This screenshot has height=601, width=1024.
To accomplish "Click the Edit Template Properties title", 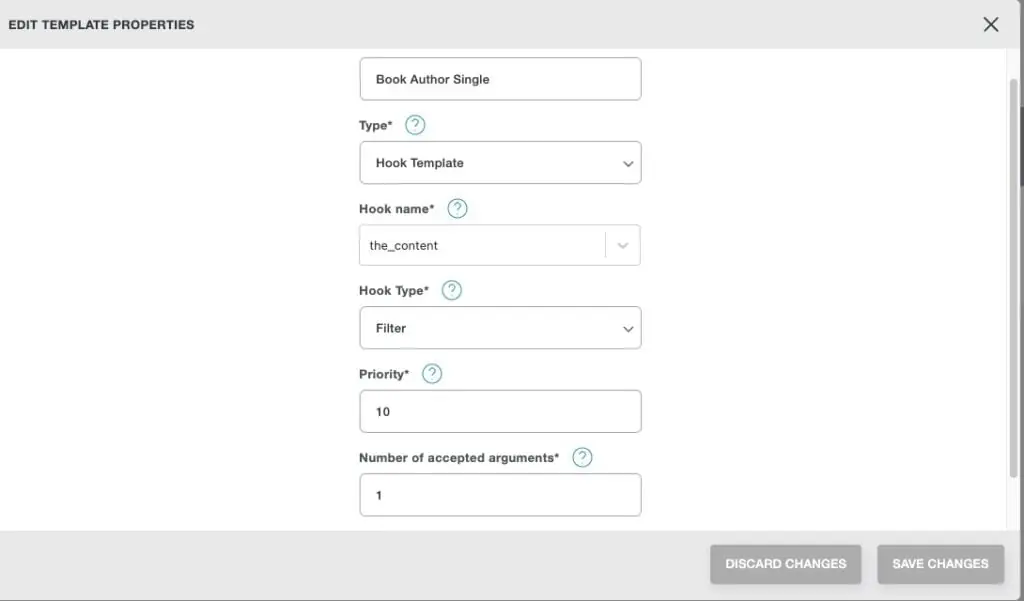I will coord(101,24).
